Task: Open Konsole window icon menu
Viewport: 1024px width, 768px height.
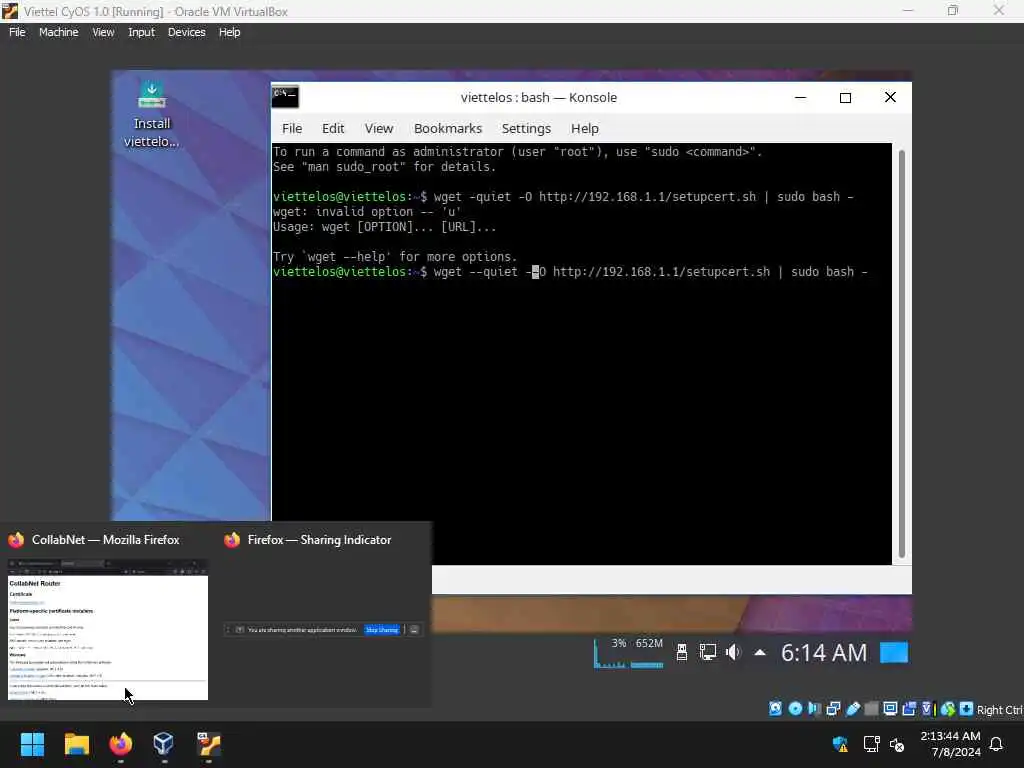Action: tap(285, 97)
